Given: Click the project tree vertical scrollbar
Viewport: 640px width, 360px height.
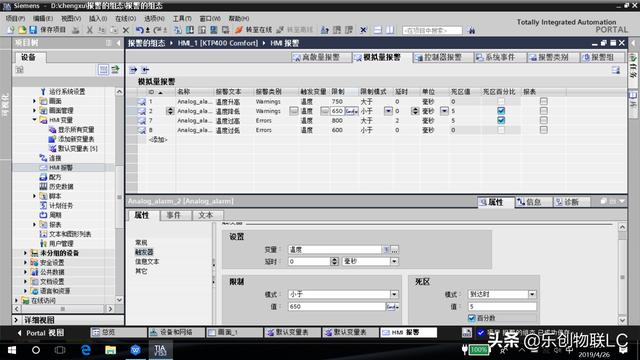Looking at the screenshot, I should pos(119,196).
